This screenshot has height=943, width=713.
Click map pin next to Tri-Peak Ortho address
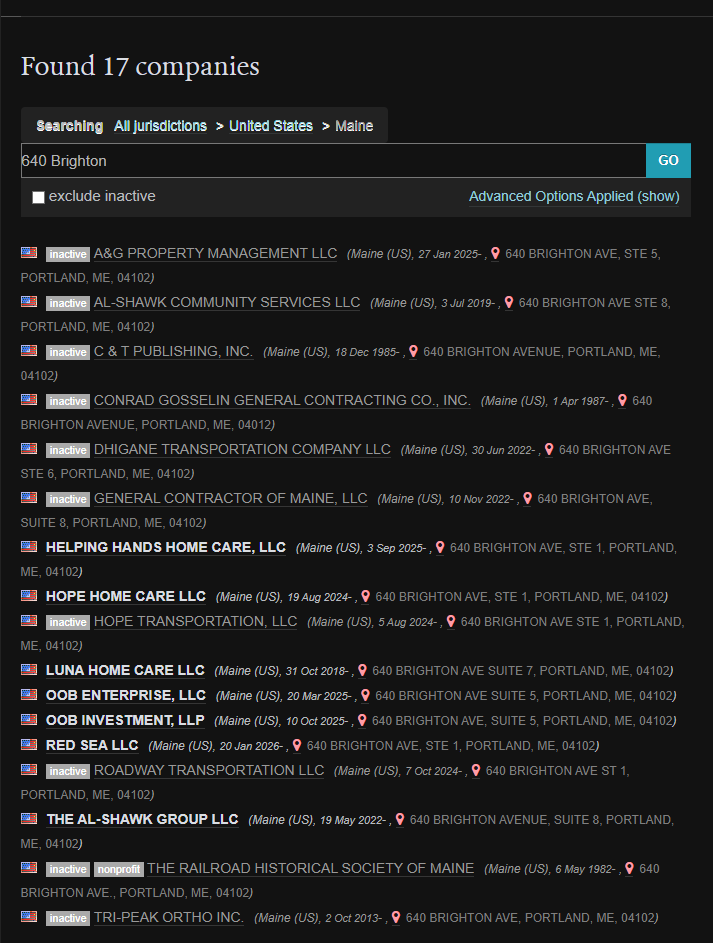(395, 918)
